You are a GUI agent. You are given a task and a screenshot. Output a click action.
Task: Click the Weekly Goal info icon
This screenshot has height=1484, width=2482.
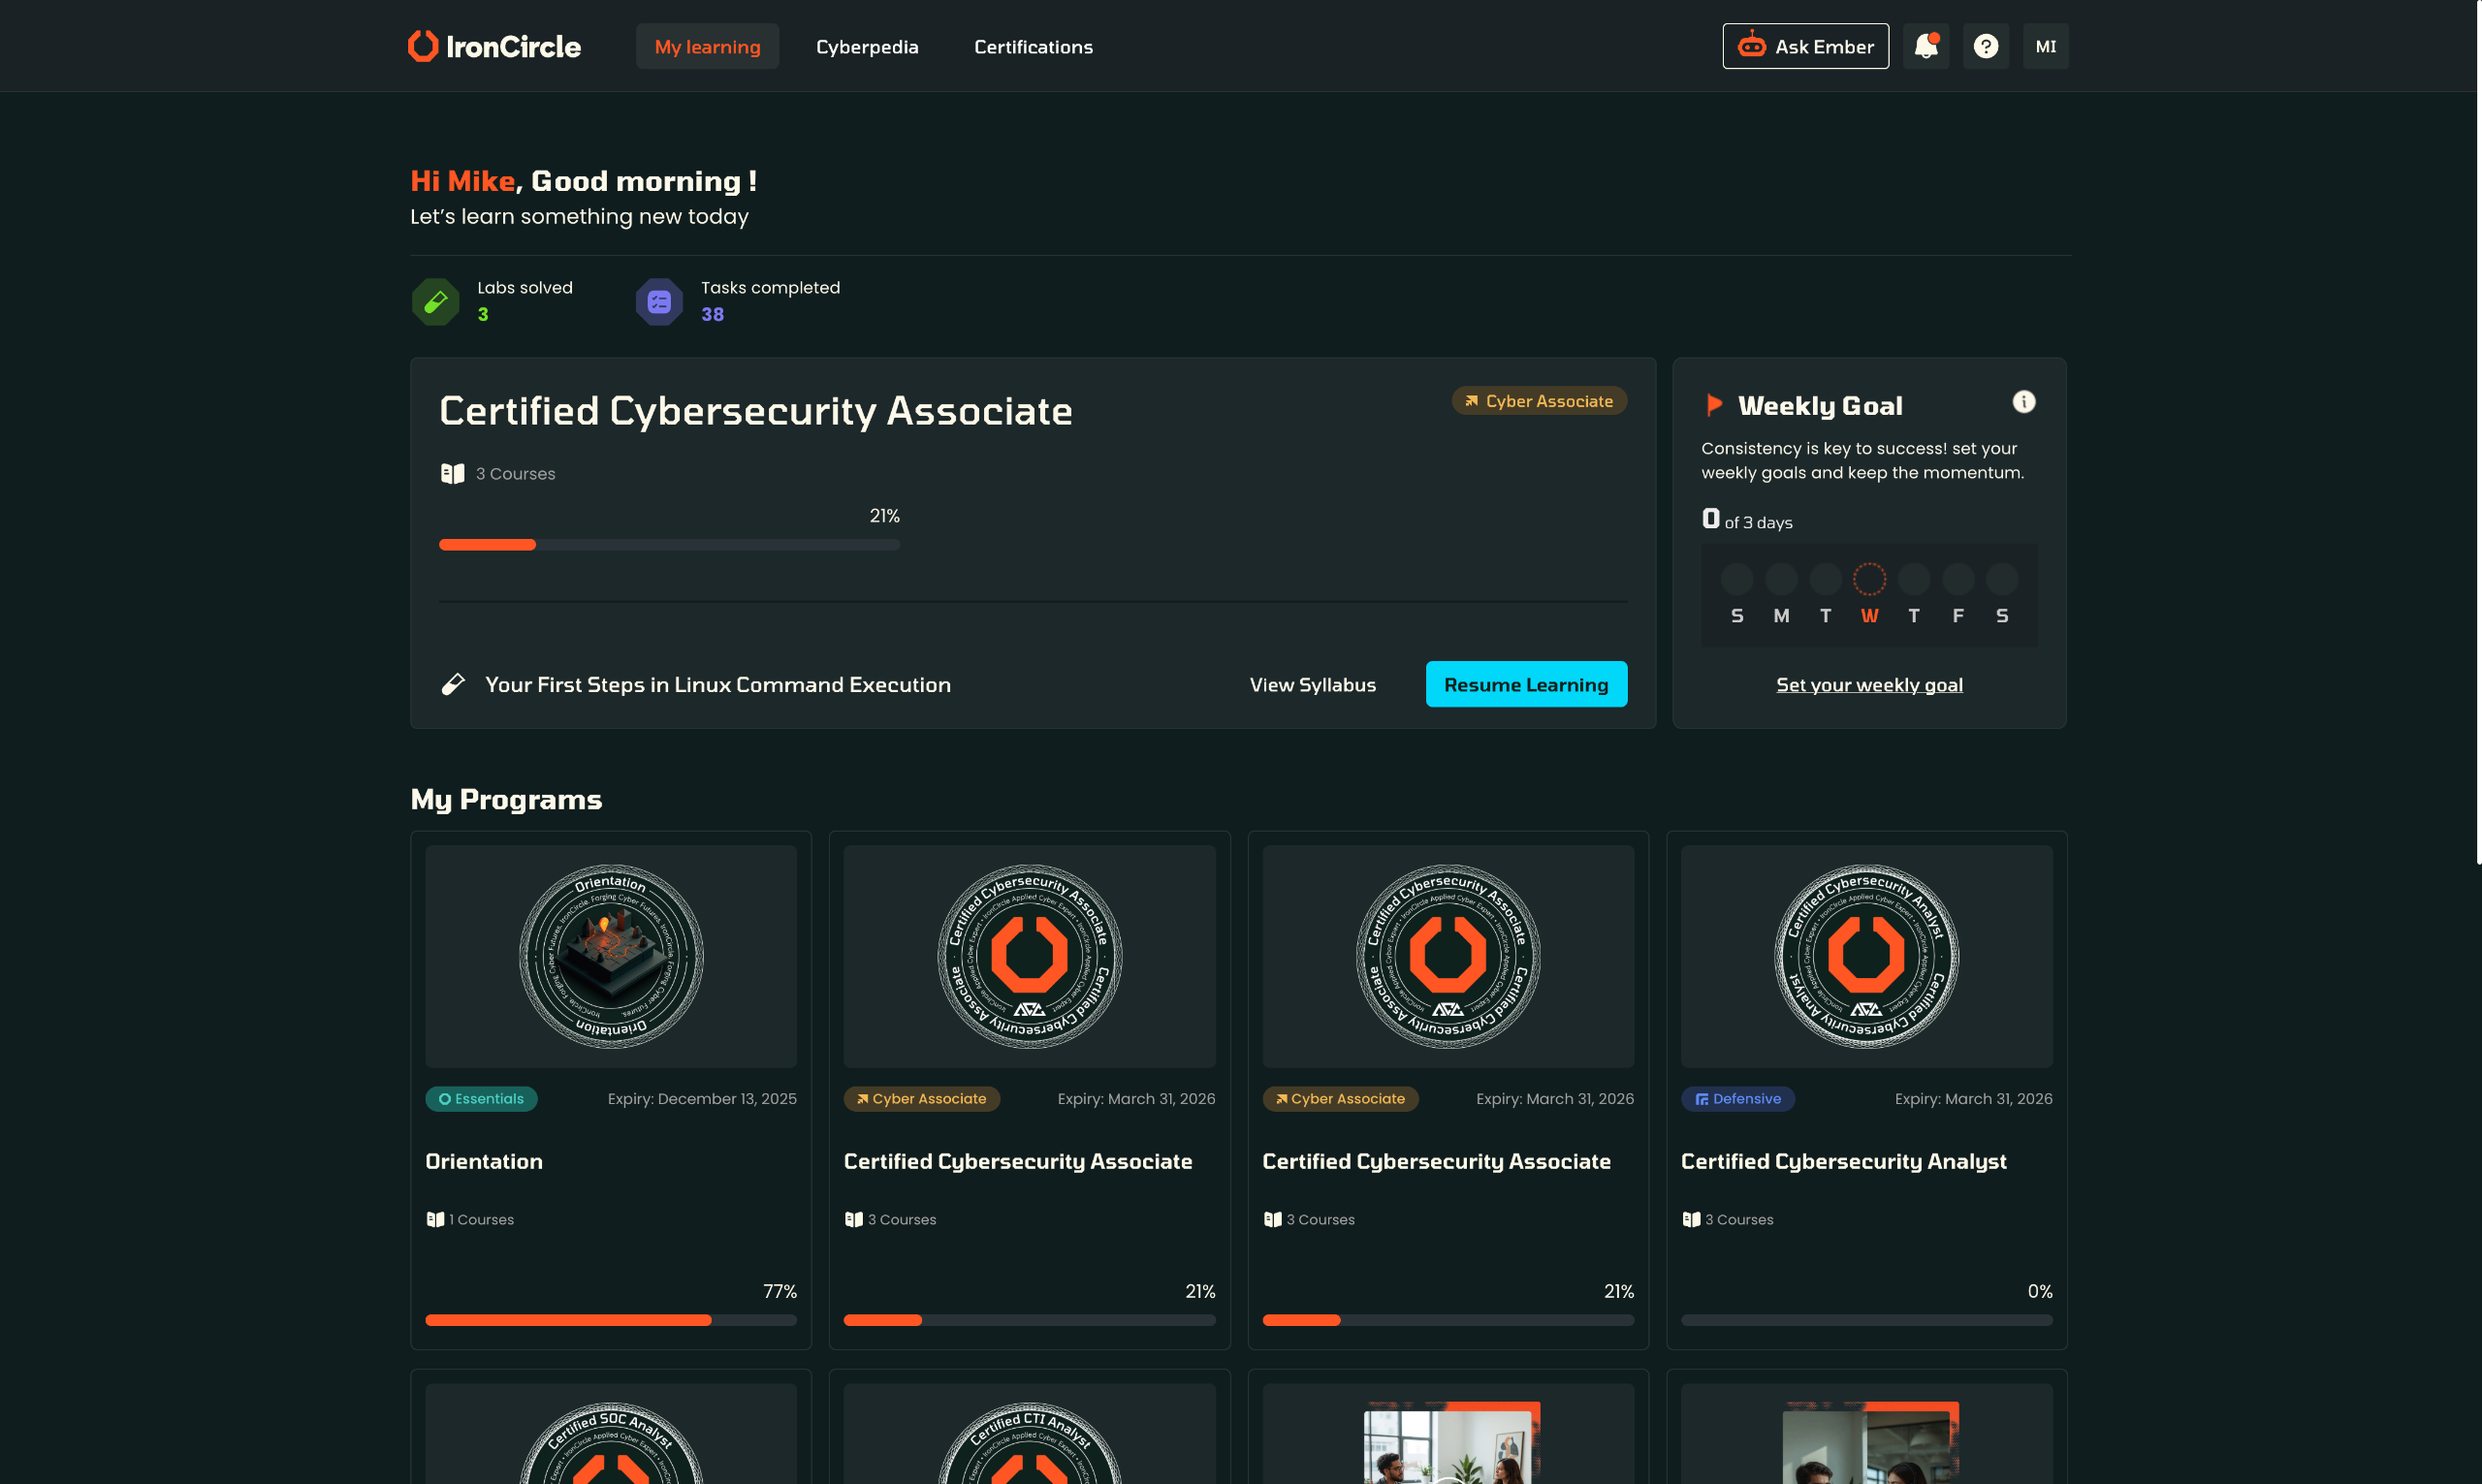[x=2023, y=402]
